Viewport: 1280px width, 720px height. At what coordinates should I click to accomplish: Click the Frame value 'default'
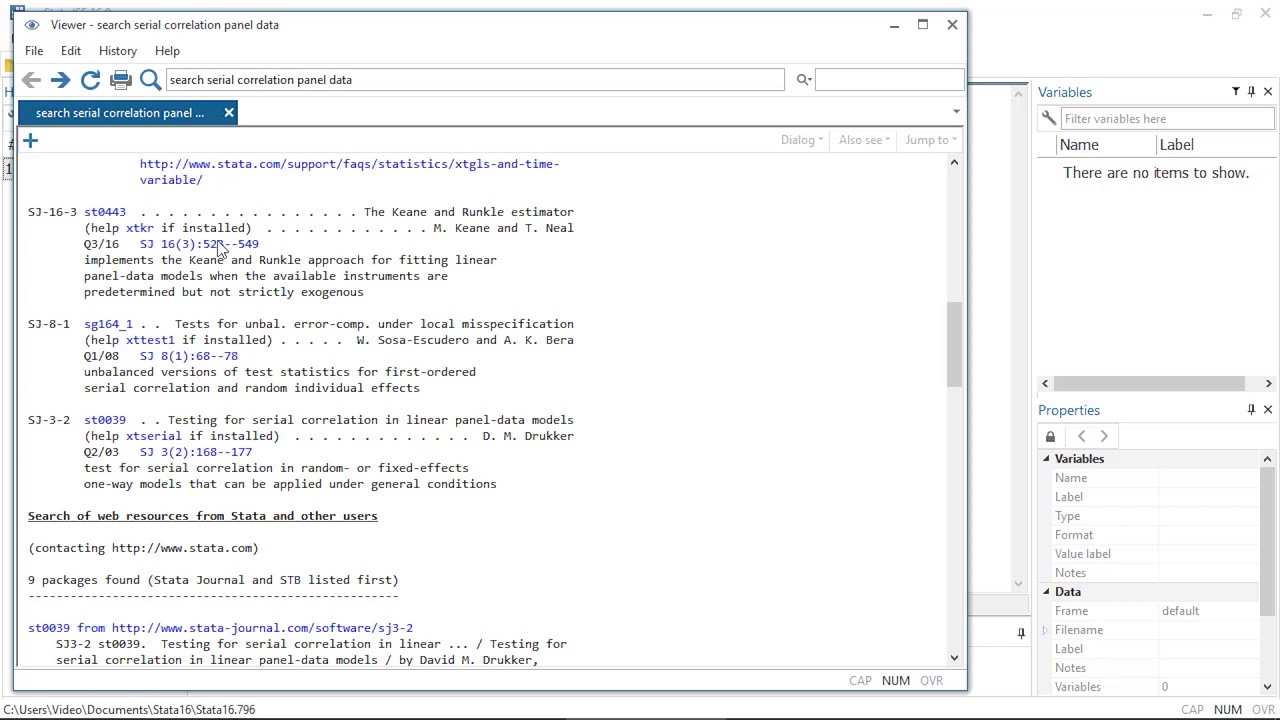1180,611
